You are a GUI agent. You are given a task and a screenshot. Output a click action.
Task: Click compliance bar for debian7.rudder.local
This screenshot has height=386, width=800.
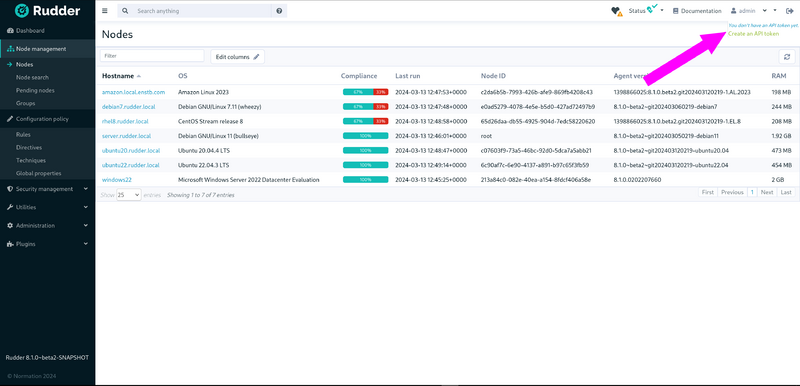pyautogui.click(x=365, y=107)
